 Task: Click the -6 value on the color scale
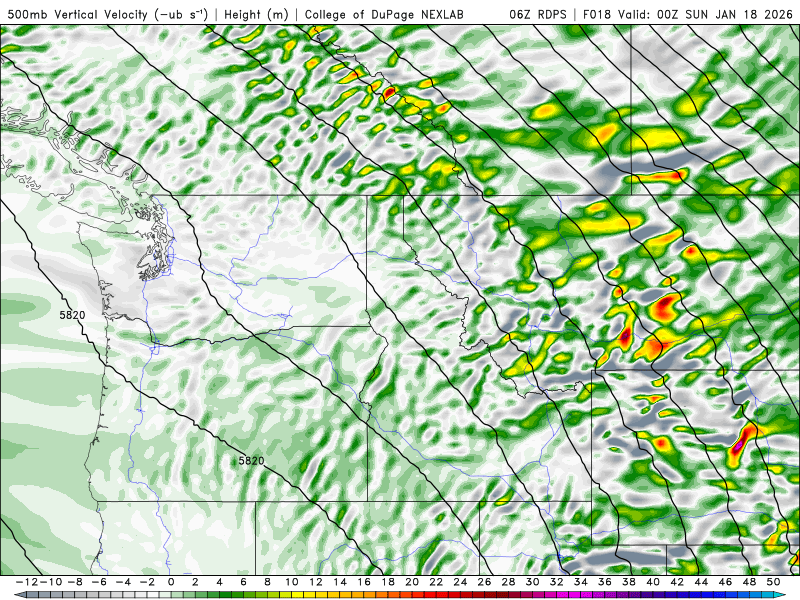98,582
